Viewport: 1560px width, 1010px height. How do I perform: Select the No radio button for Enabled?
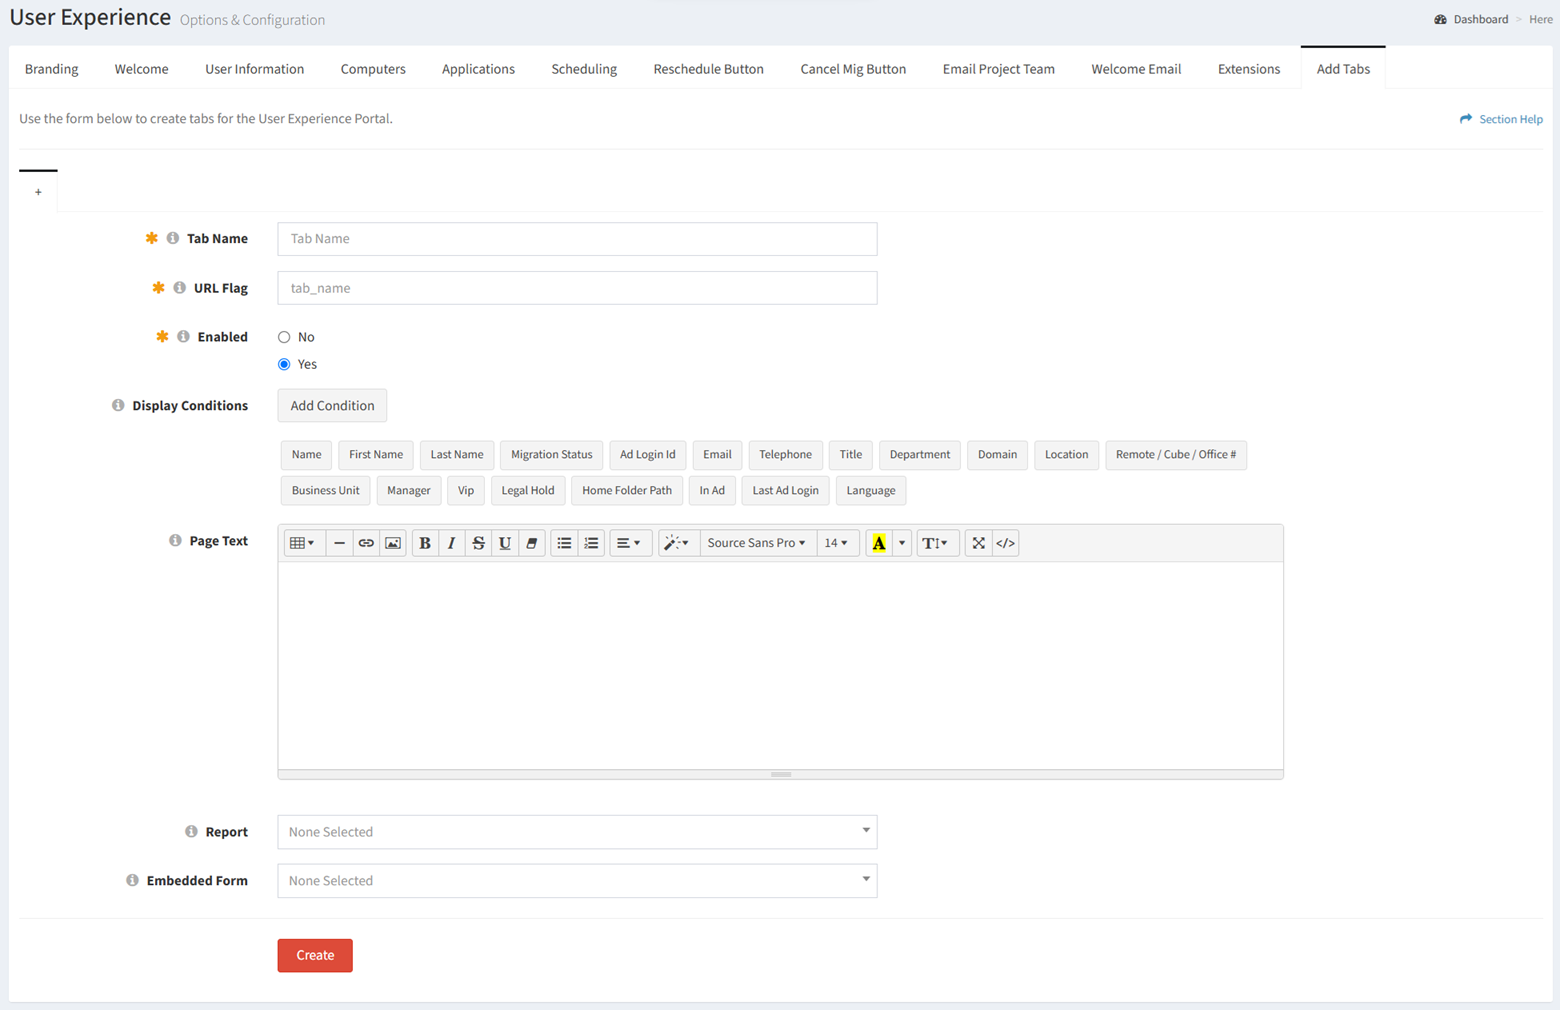pyautogui.click(x=284, y=337)
